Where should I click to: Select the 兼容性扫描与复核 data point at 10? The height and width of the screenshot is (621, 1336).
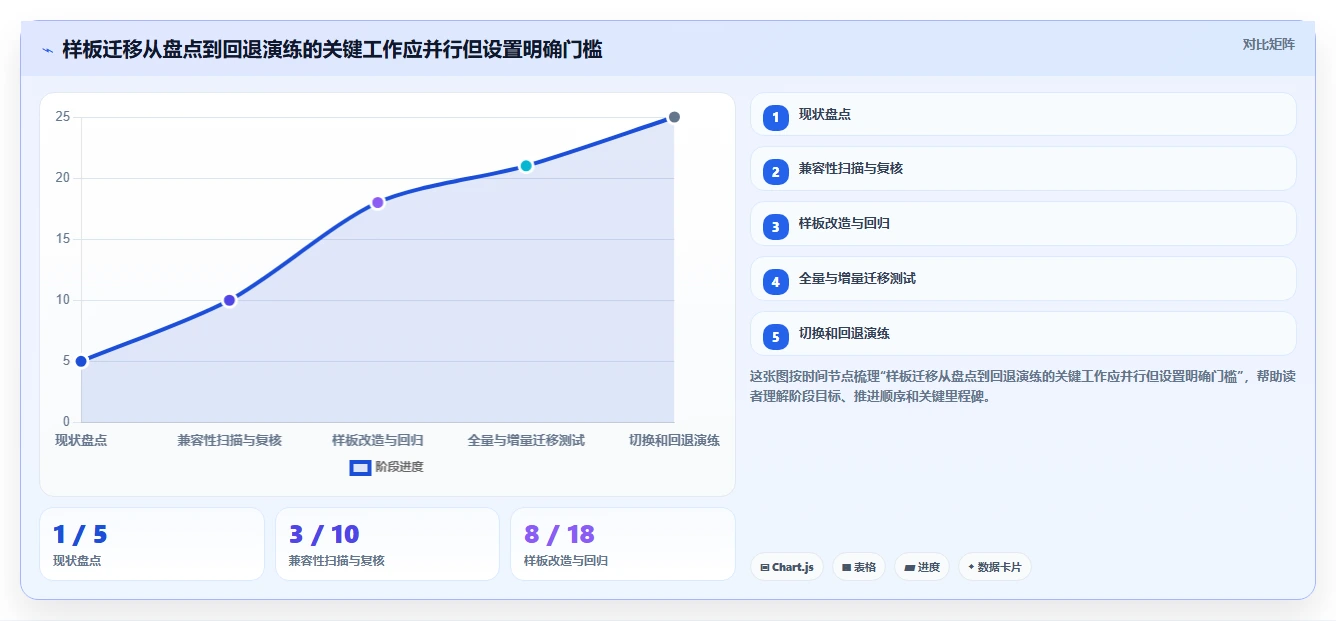coord(229,300)
